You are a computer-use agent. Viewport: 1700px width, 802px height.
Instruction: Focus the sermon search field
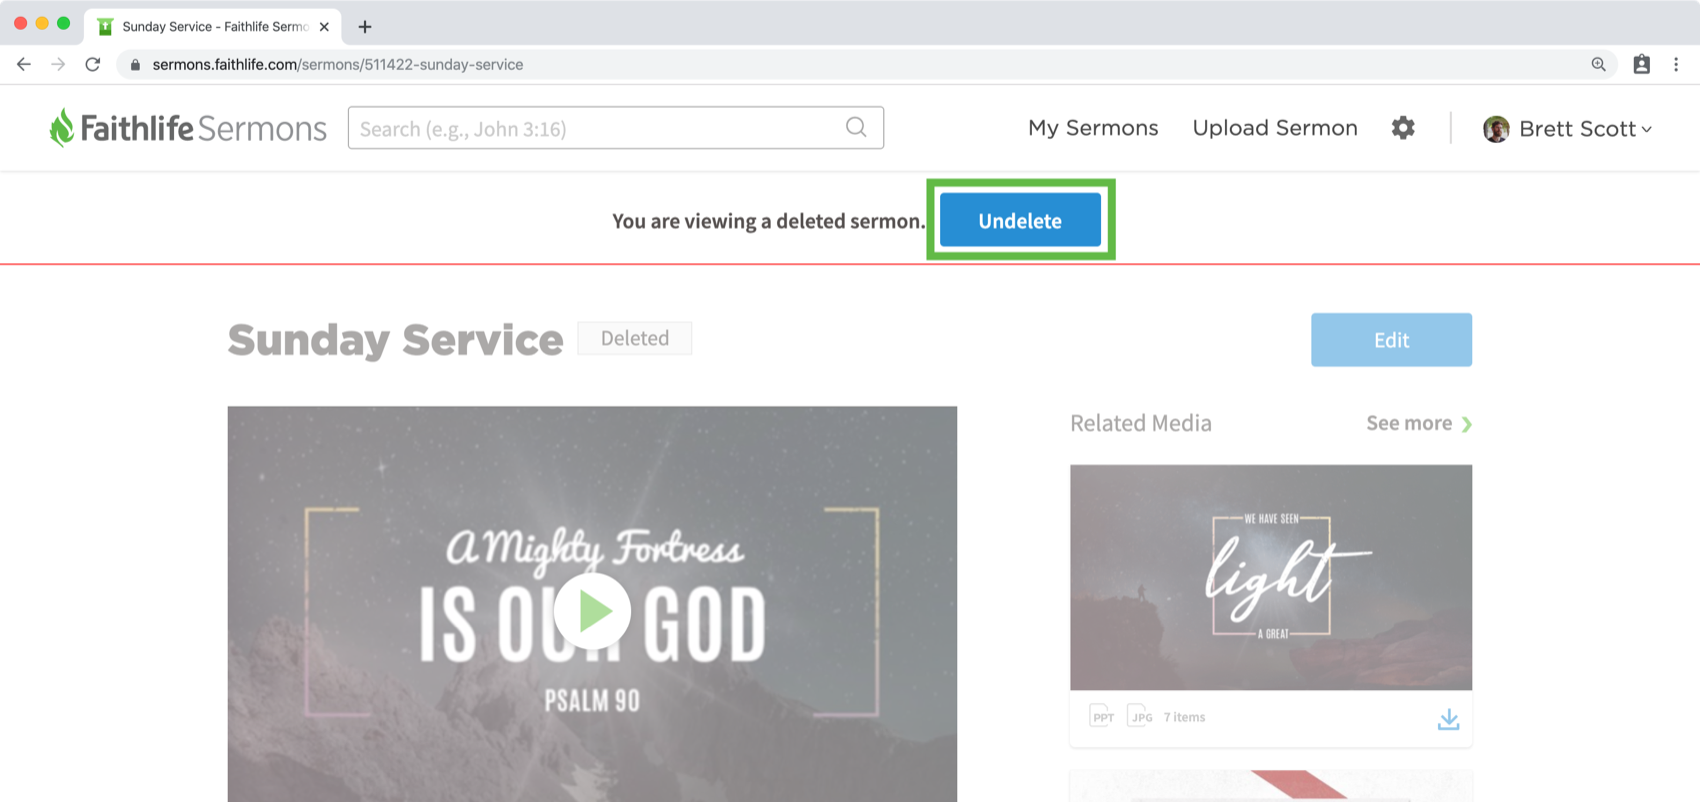coord(615,128)
